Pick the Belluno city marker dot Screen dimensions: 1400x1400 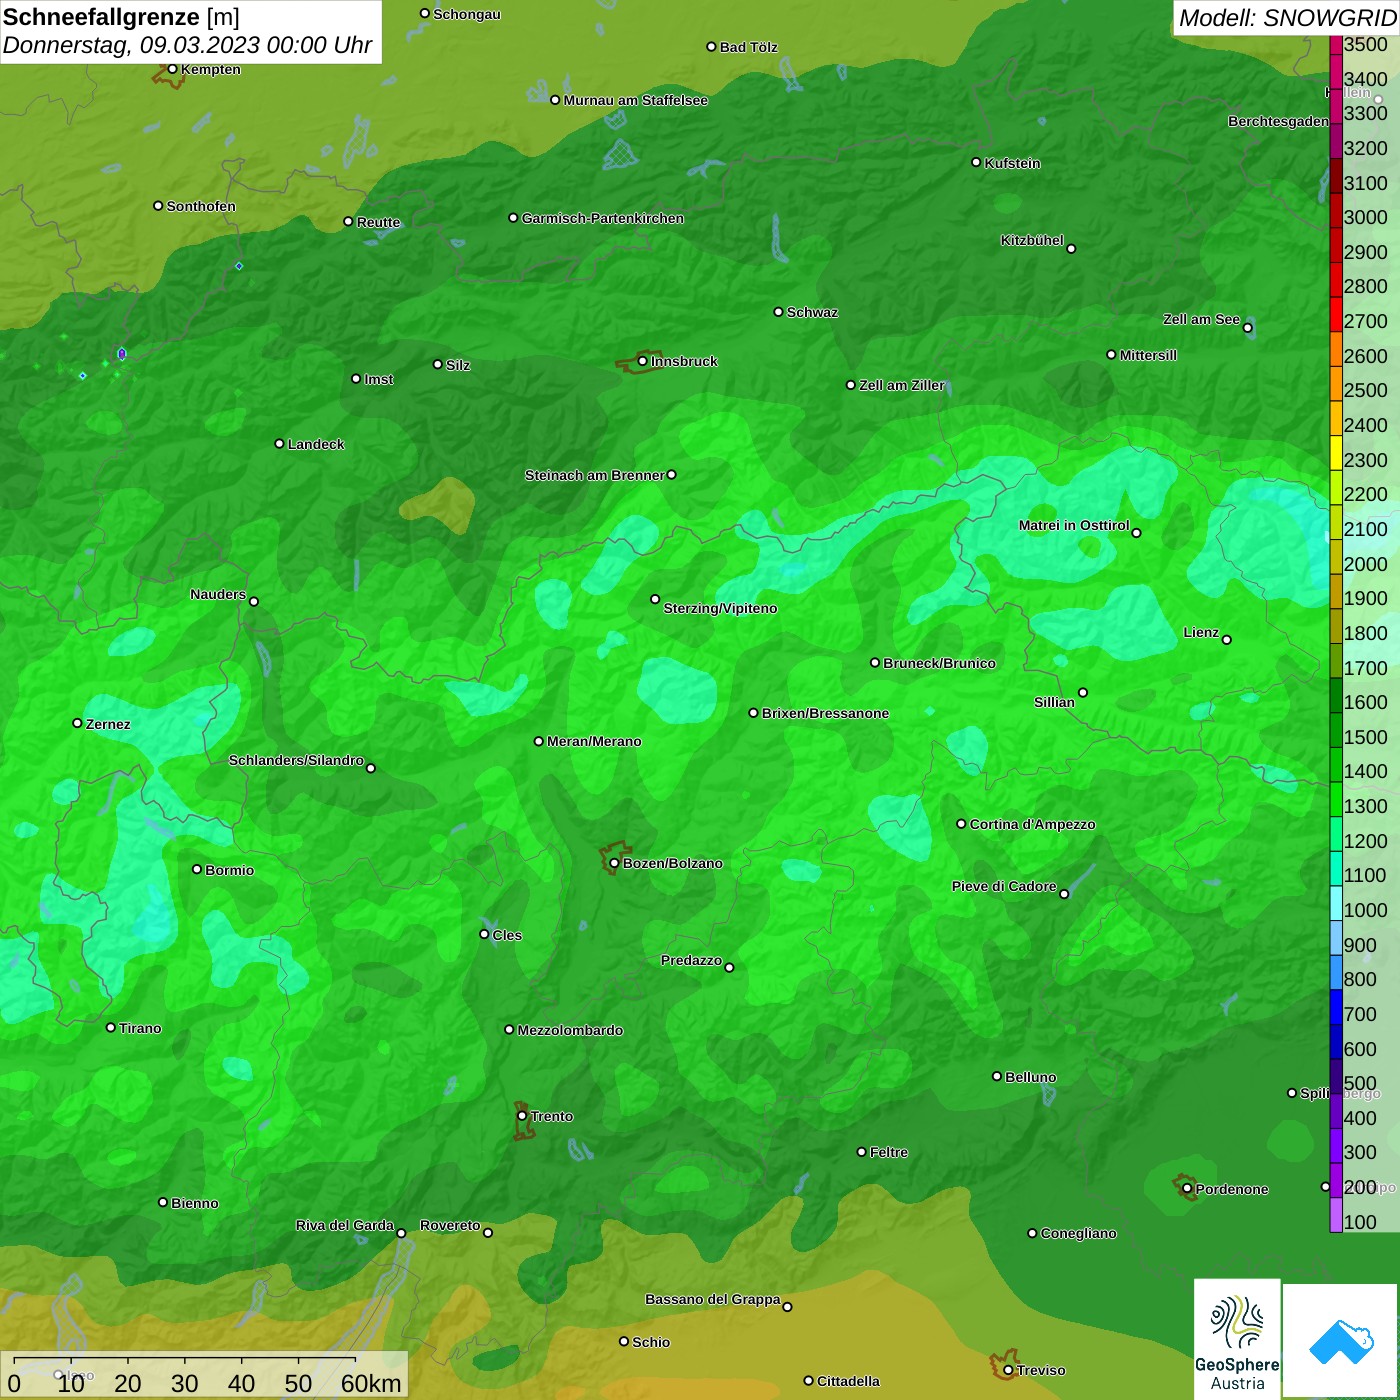[x=996, y=1076]
